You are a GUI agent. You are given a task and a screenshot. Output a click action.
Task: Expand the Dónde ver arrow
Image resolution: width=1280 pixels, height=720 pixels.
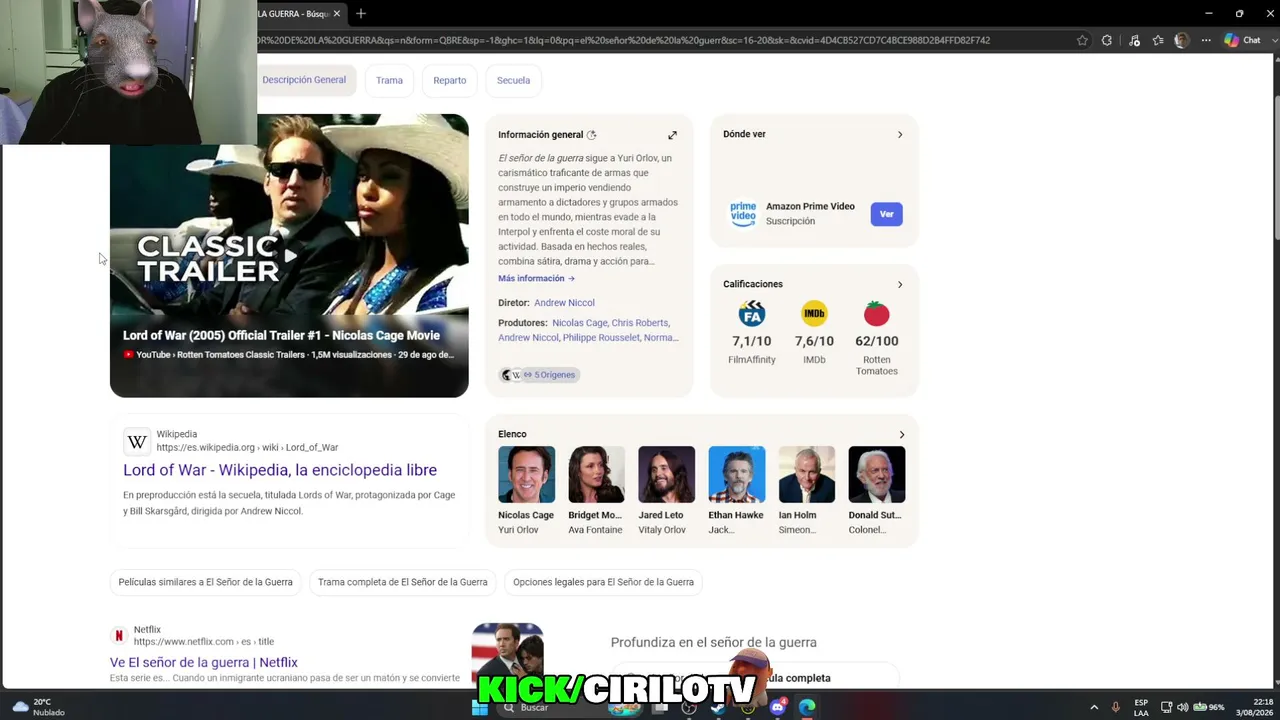(900, 134)
